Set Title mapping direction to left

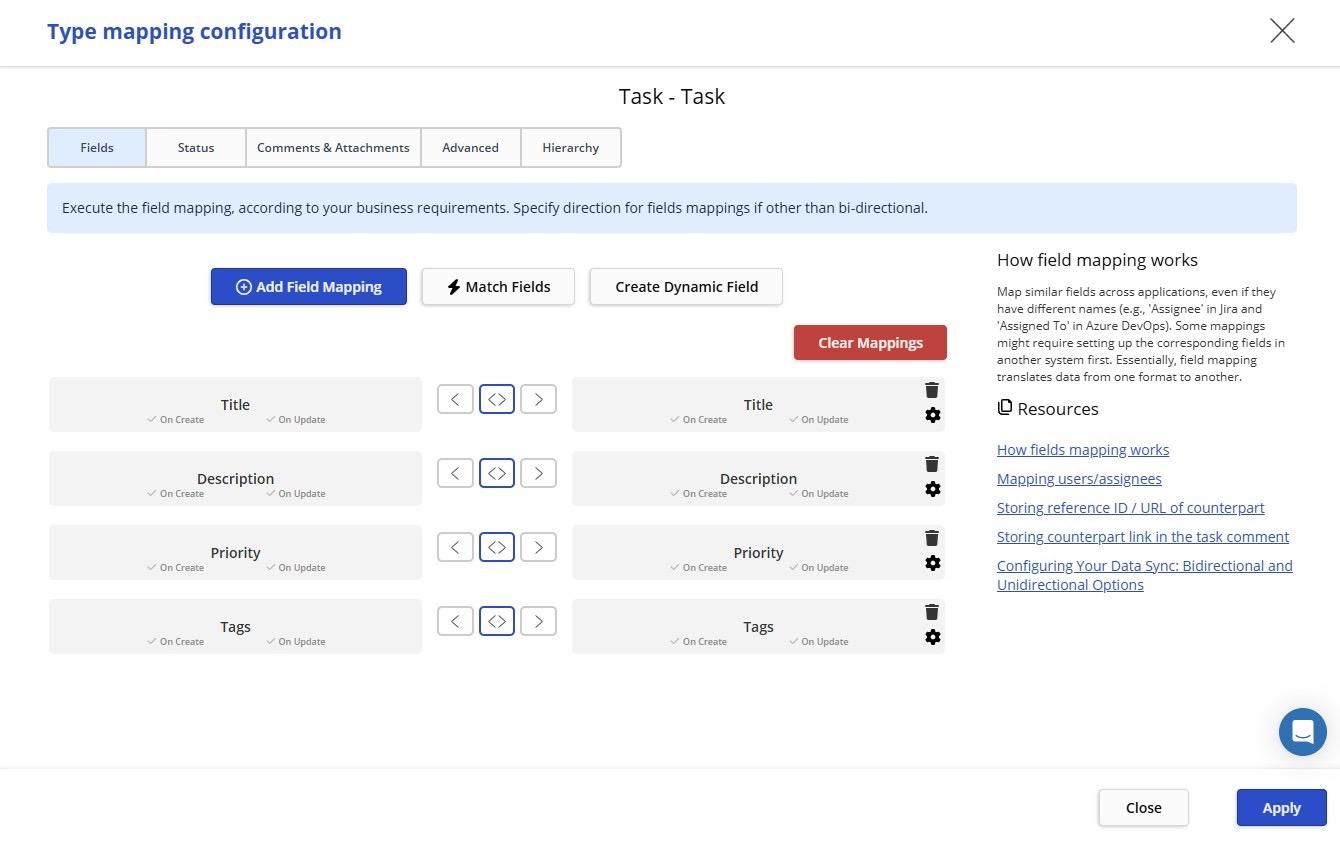[455, 399]
